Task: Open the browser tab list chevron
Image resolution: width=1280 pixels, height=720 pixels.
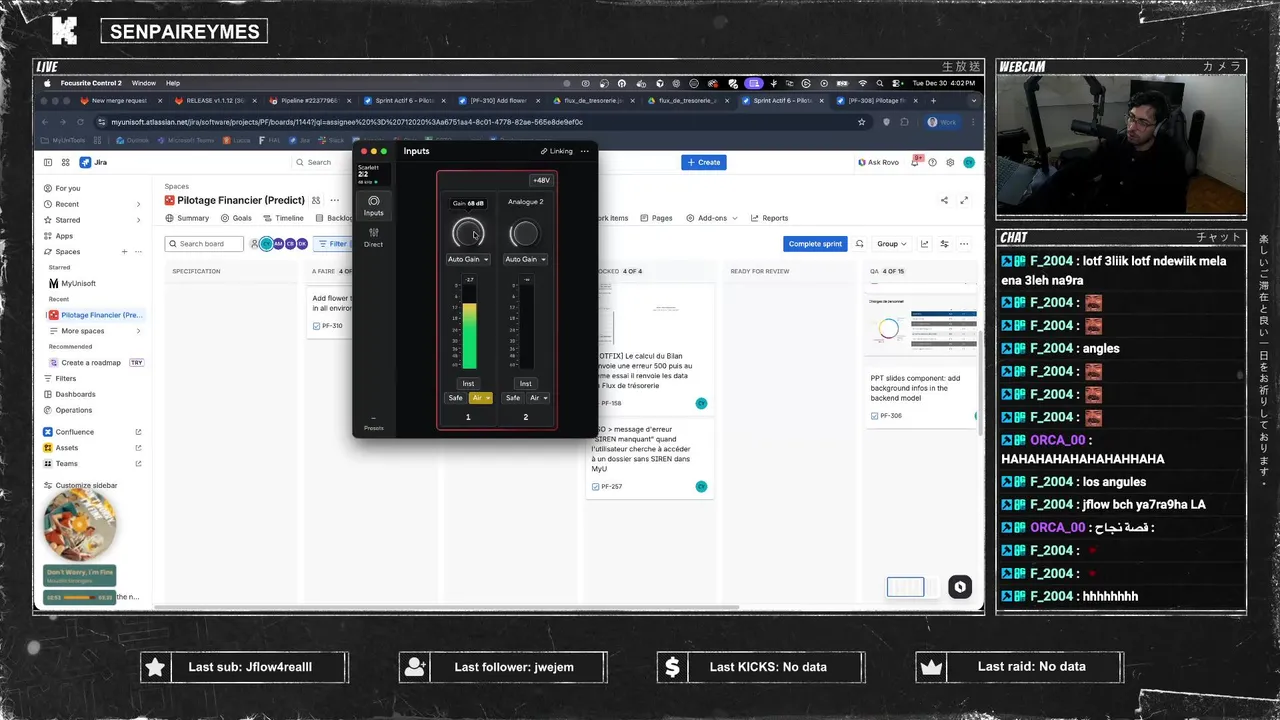Action: (x=973, y=100)
